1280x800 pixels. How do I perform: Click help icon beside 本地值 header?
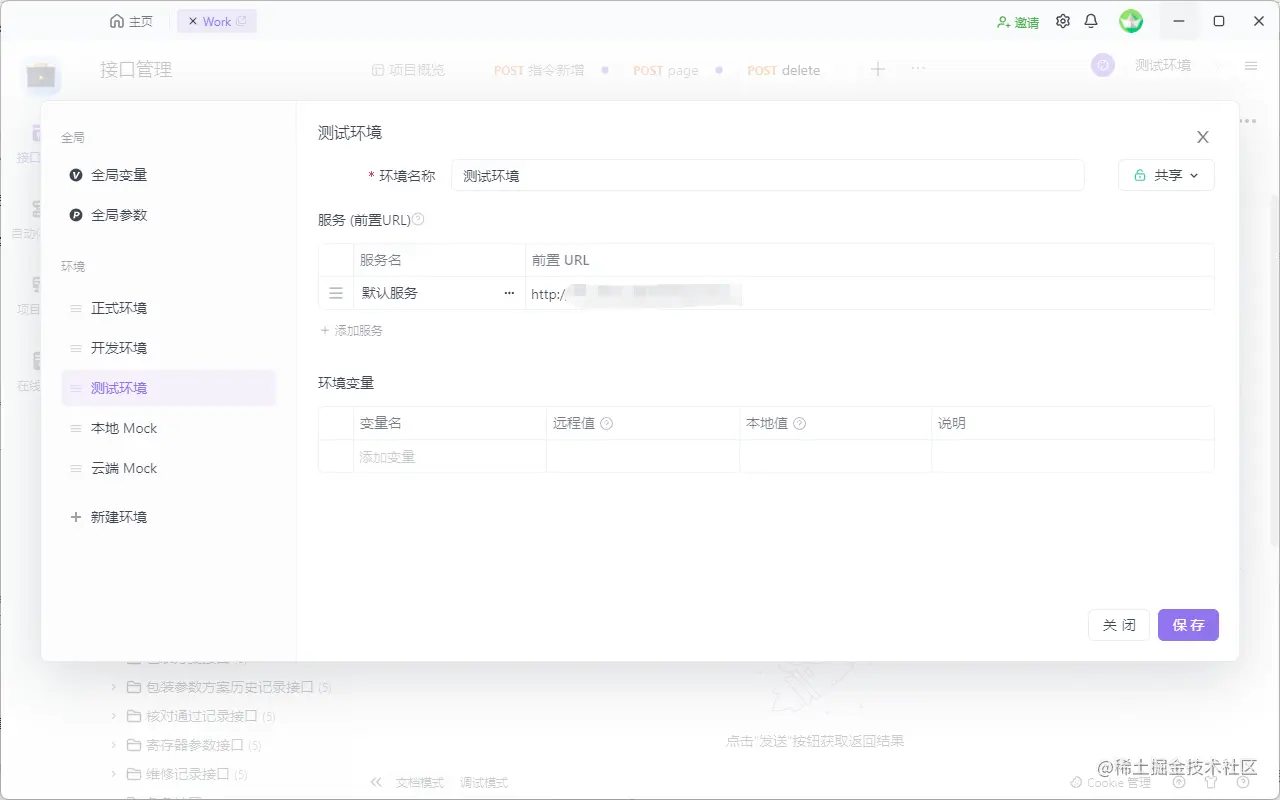click(x=799, y=423)
